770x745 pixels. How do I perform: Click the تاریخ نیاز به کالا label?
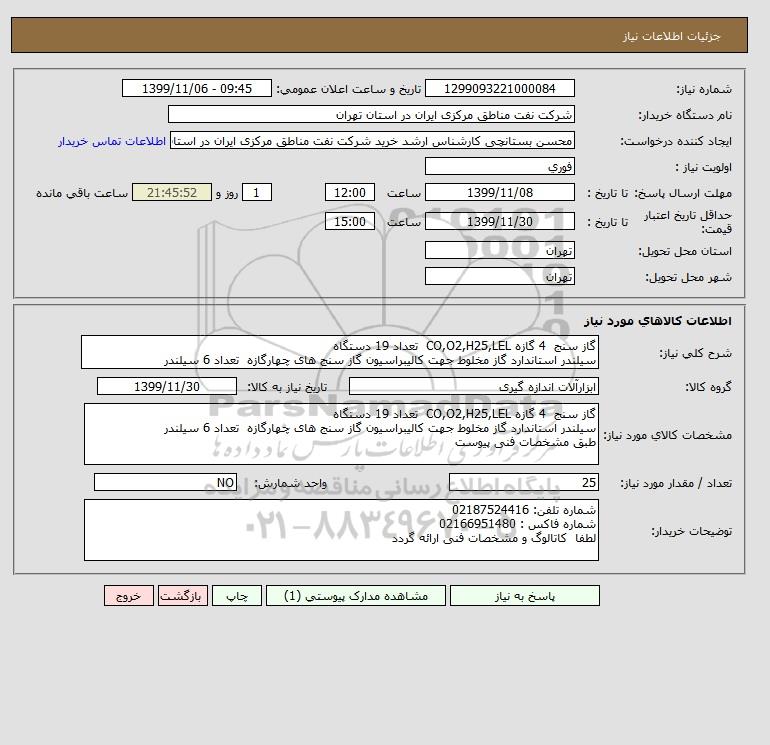(287, 387)
